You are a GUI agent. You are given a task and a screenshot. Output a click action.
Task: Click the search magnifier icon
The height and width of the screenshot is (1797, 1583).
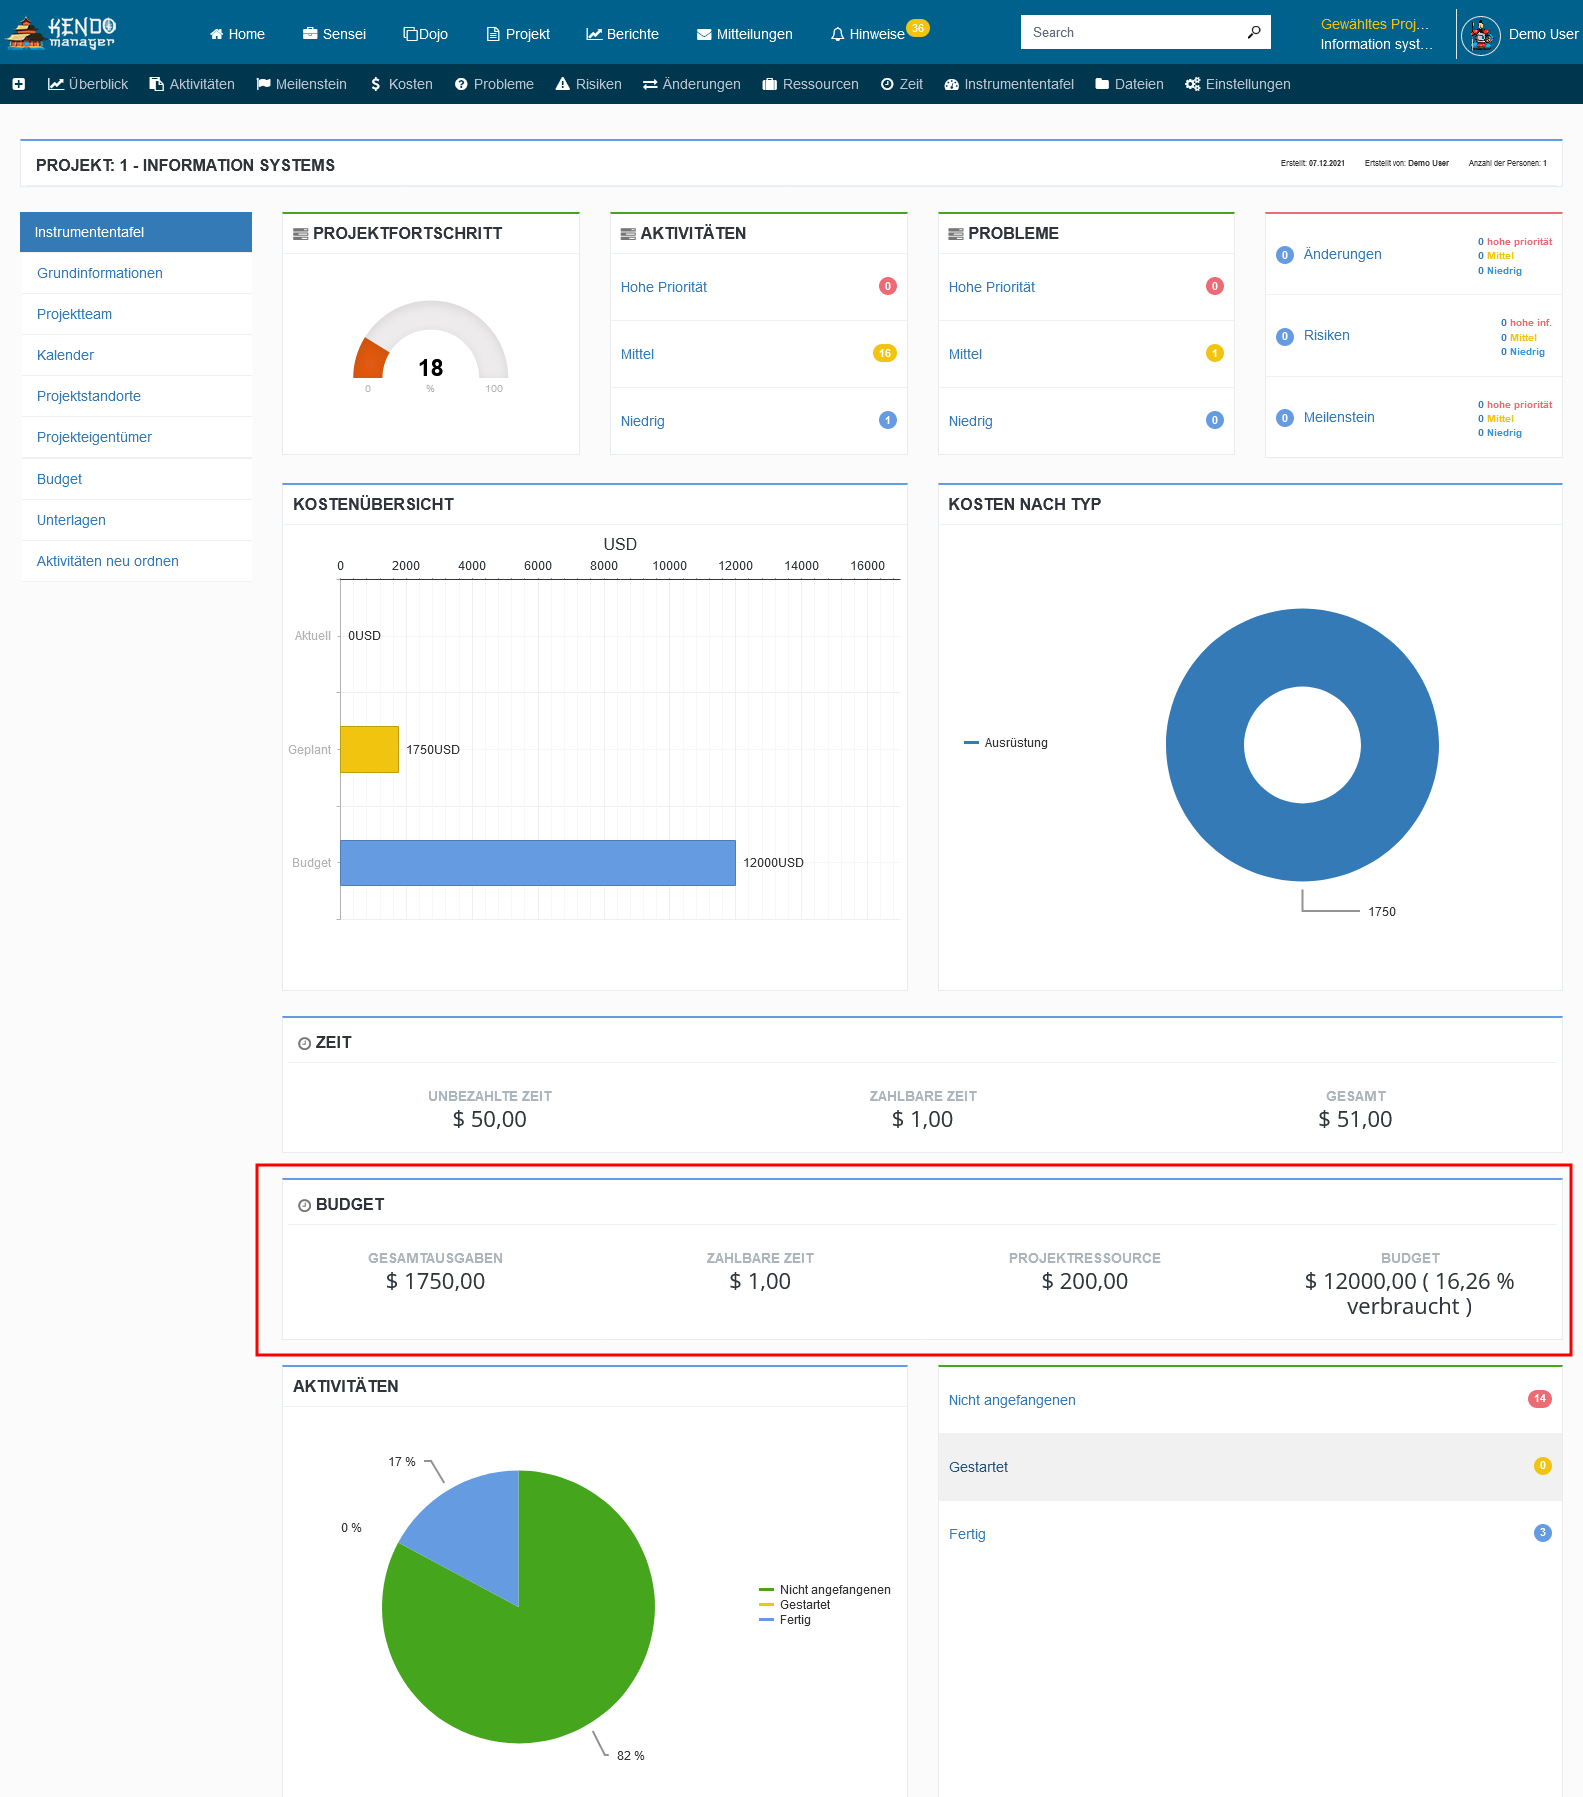tap(1254, 32)
